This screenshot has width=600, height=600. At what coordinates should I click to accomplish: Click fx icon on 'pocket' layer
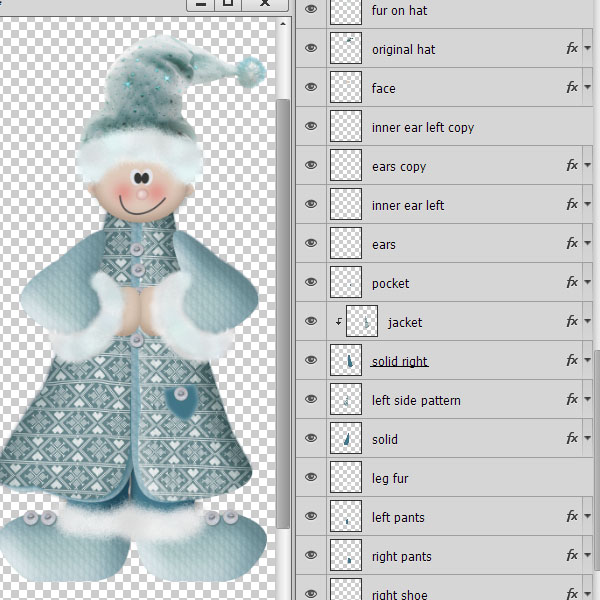coord(572,282)
